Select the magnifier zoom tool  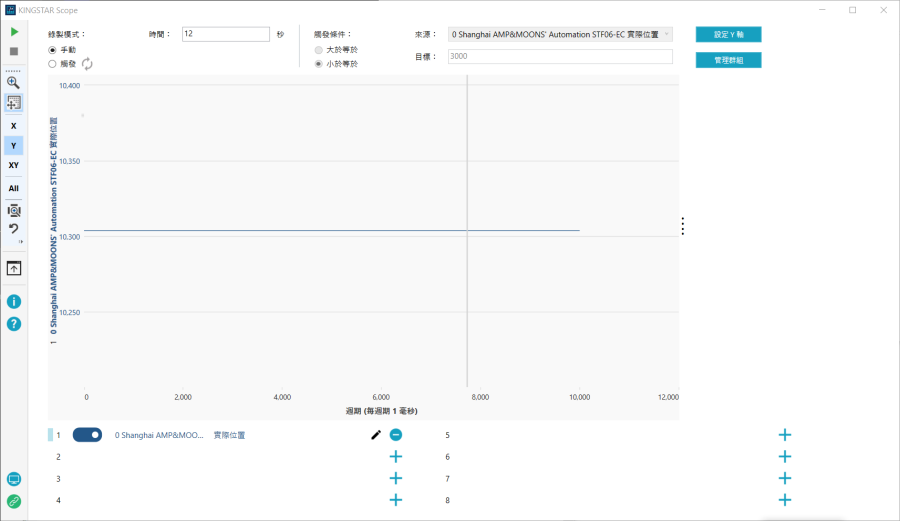[14, 83]
